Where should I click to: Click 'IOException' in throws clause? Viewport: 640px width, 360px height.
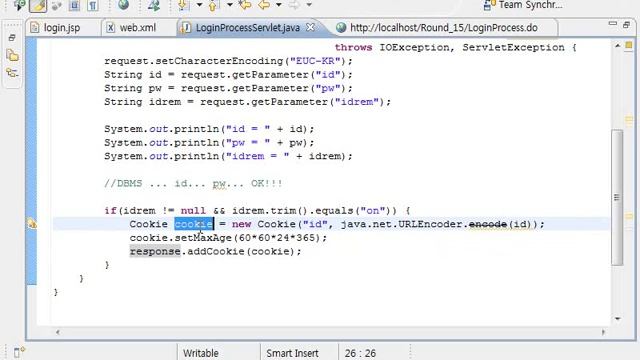(414, 48)
